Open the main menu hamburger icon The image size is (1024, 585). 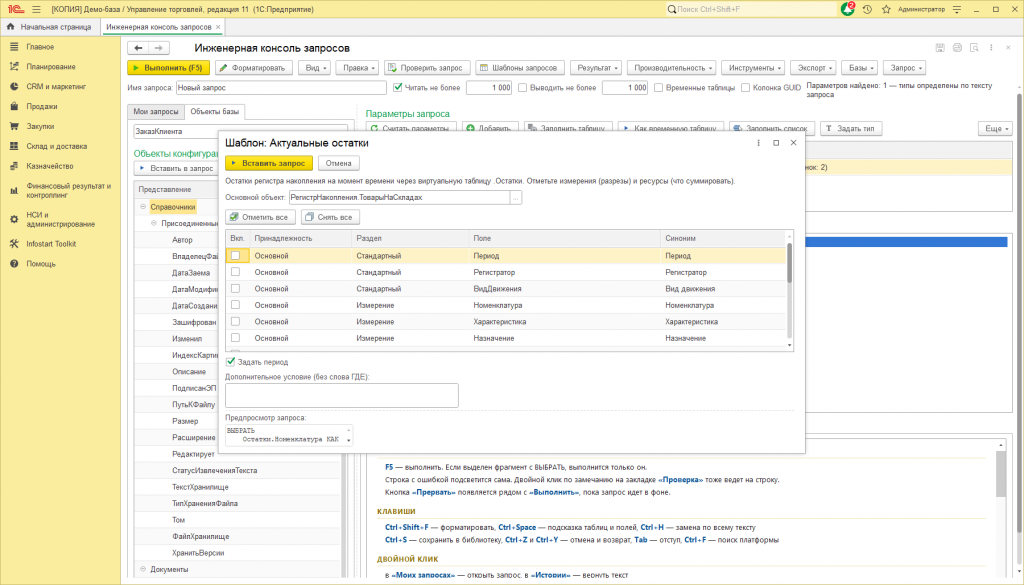click(36, 9)
